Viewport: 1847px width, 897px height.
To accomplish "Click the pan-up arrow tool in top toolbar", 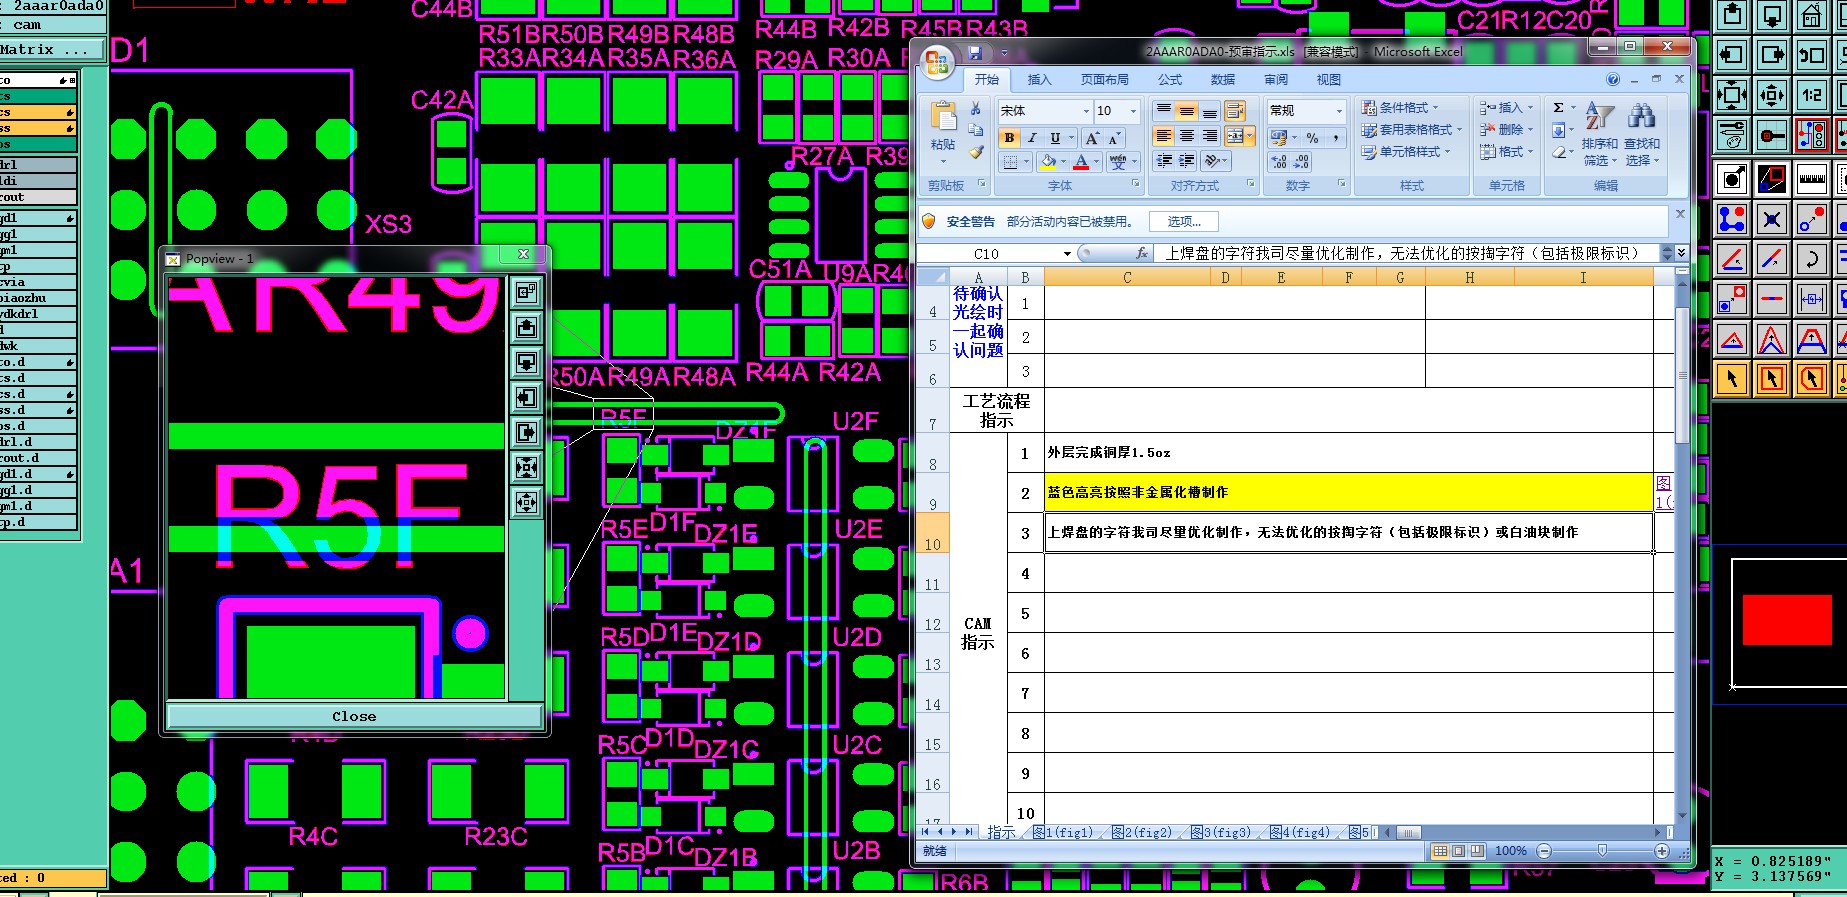I will click(1732, 15).
